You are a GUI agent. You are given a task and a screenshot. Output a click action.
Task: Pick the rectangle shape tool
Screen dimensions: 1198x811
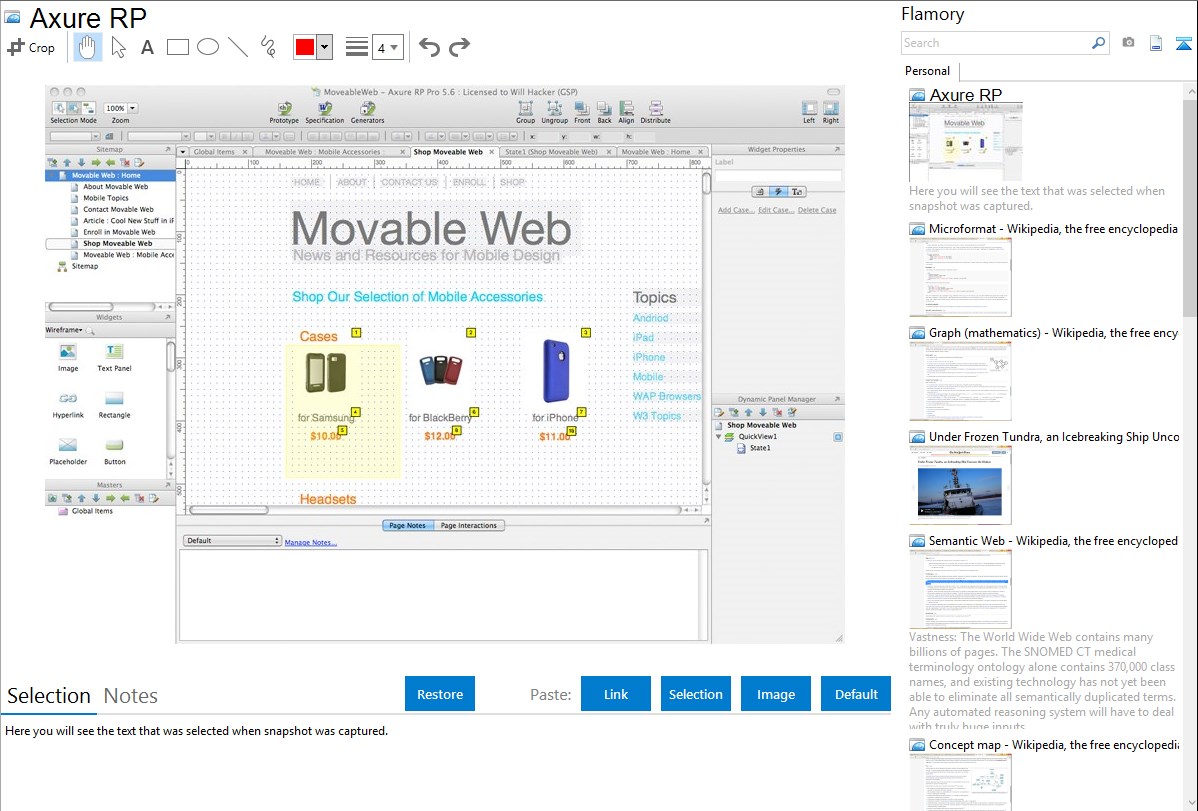point(177,47)
